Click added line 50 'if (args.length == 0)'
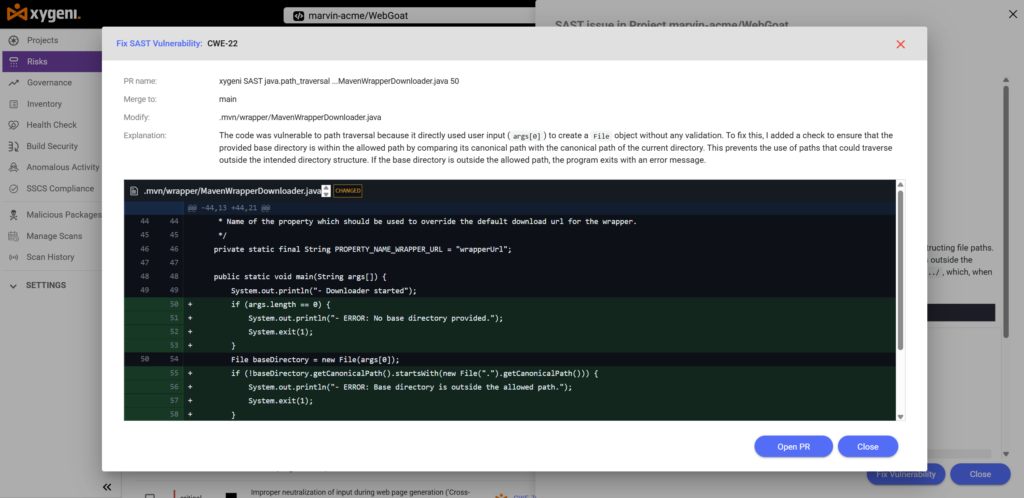 (281, 305)
